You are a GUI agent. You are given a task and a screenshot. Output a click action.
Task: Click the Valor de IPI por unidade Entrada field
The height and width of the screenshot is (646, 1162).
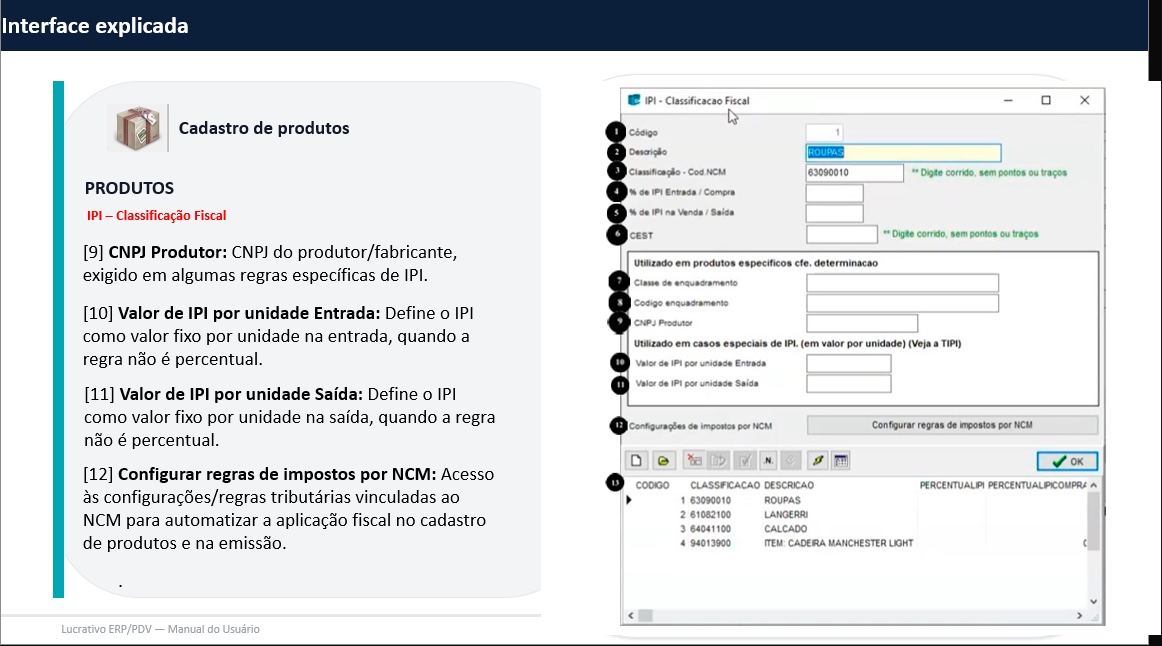(848, 363)
